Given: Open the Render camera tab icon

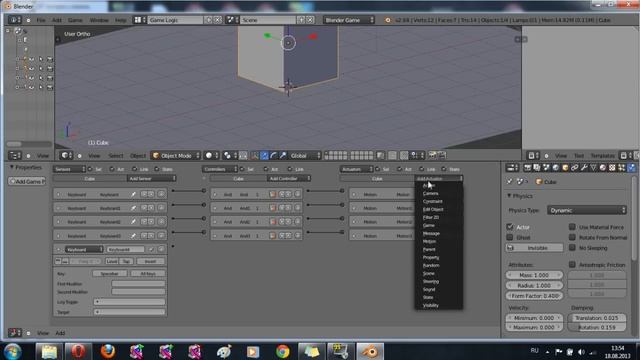Looking at the screenshot, I should tap(527, 168).
